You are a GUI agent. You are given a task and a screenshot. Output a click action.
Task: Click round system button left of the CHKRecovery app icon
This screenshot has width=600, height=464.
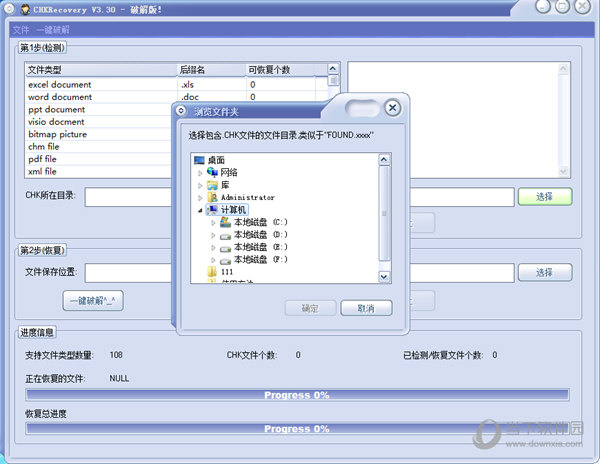[9, 8]
